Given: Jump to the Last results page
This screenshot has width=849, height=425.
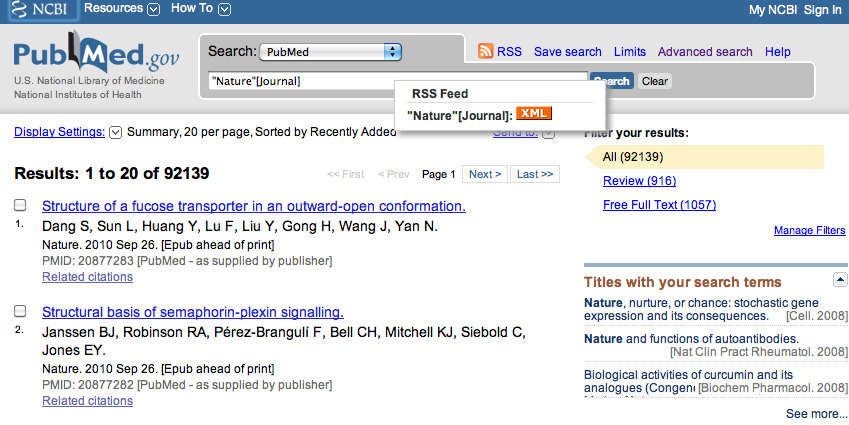Looking at the screenshot, I should (535, 174).
